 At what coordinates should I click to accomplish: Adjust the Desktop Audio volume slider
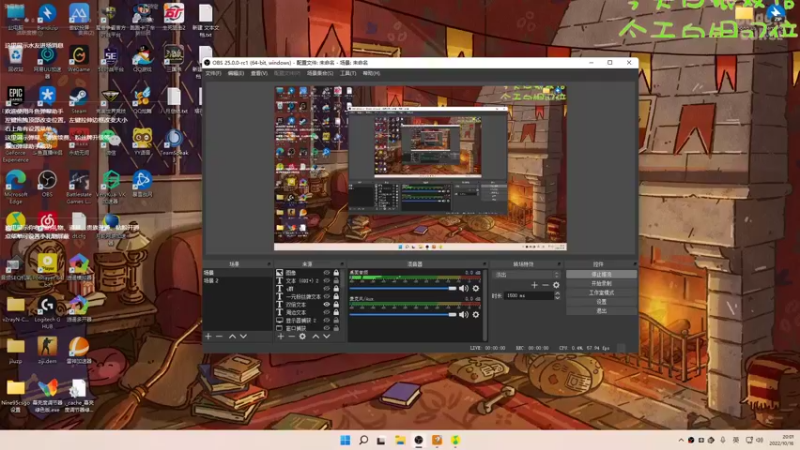point(403,288)
